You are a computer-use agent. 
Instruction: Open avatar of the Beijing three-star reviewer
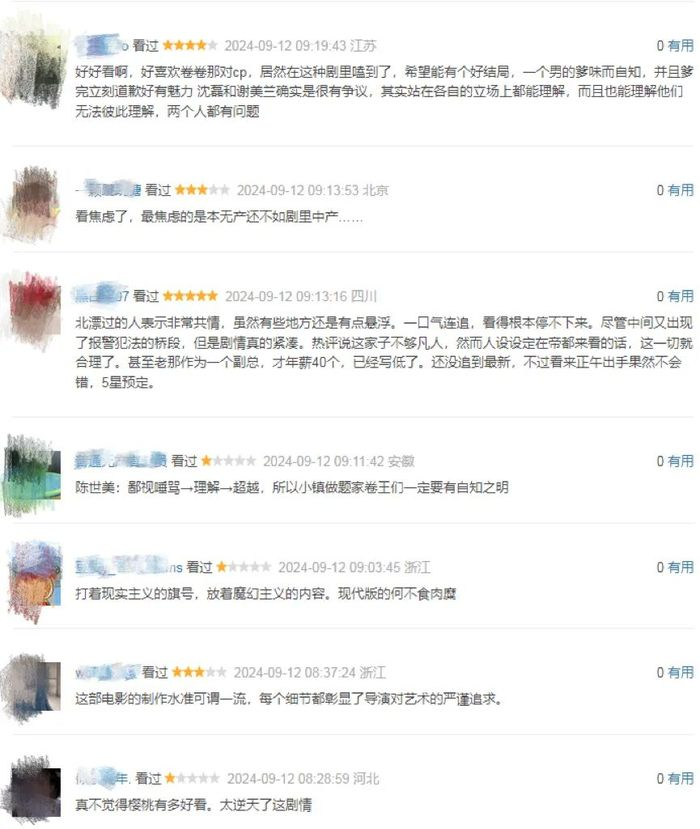33,204
